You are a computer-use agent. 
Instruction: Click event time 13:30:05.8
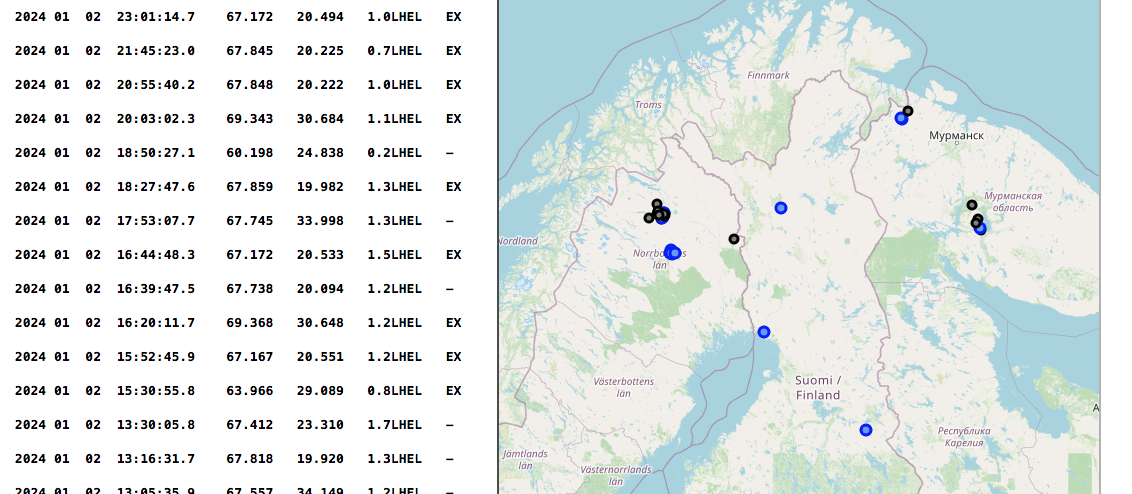155,425
